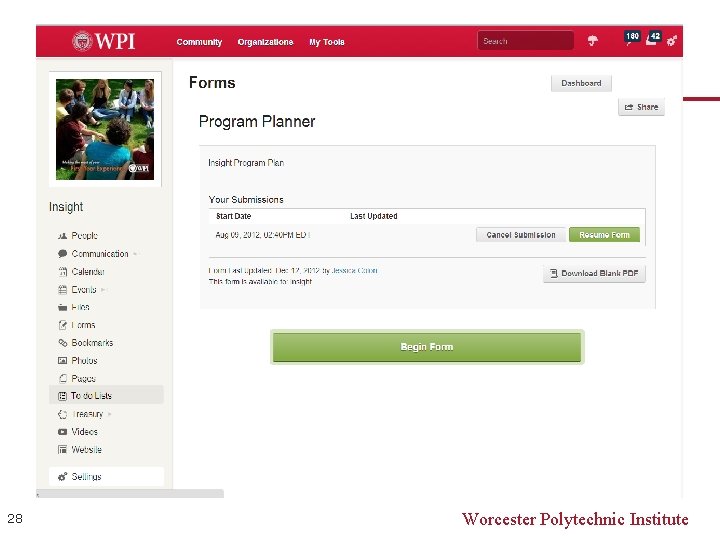Image resolution: width=720 pixels, height=540 pixels.
Task: Open the Organizations menu
Action: [265, 42]
